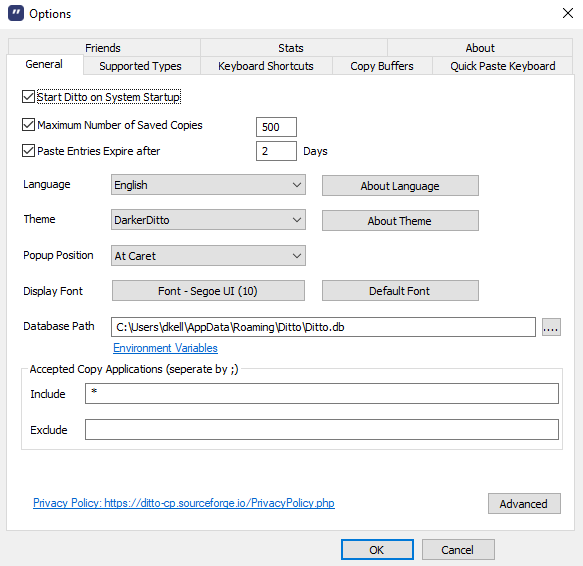Open the Language dropdown set to English

pos(208,185)
